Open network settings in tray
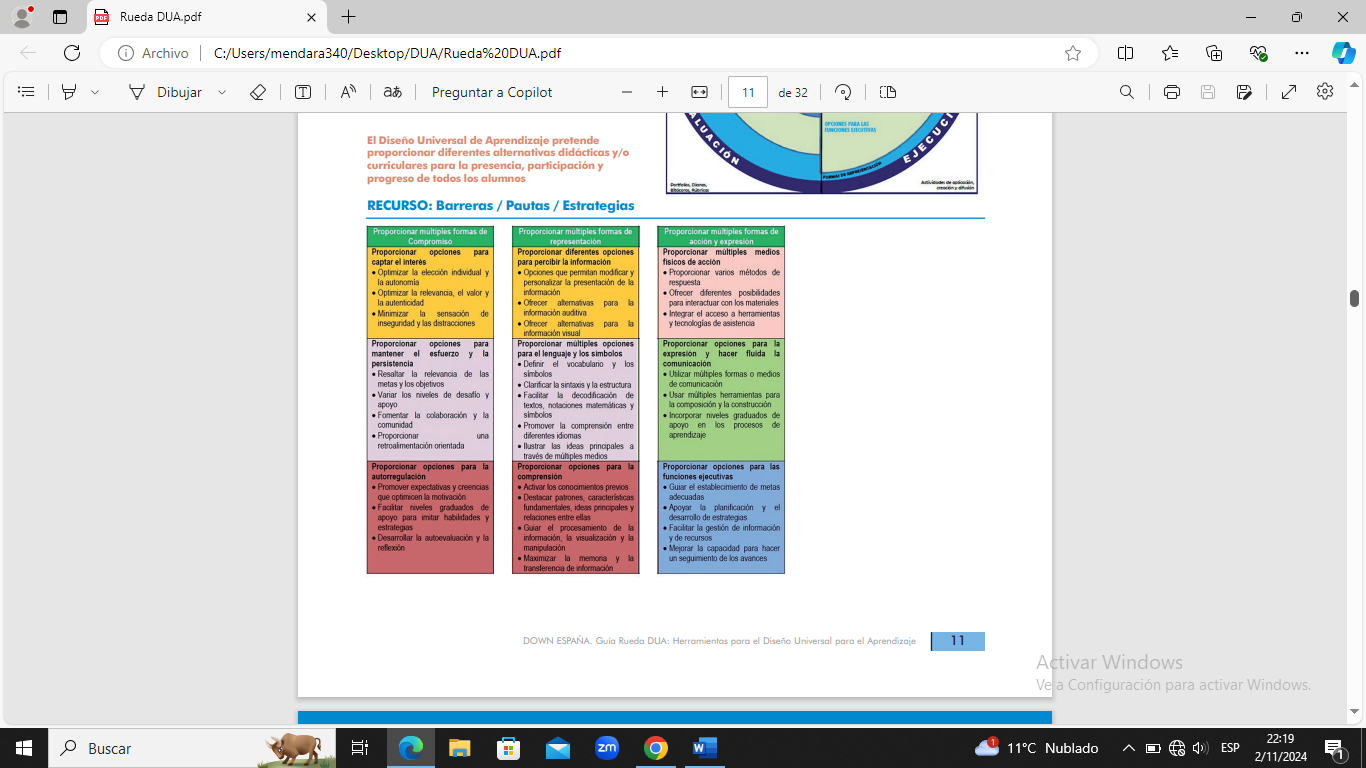The width and height of the screenshot is (1366, 768). 1176,748
